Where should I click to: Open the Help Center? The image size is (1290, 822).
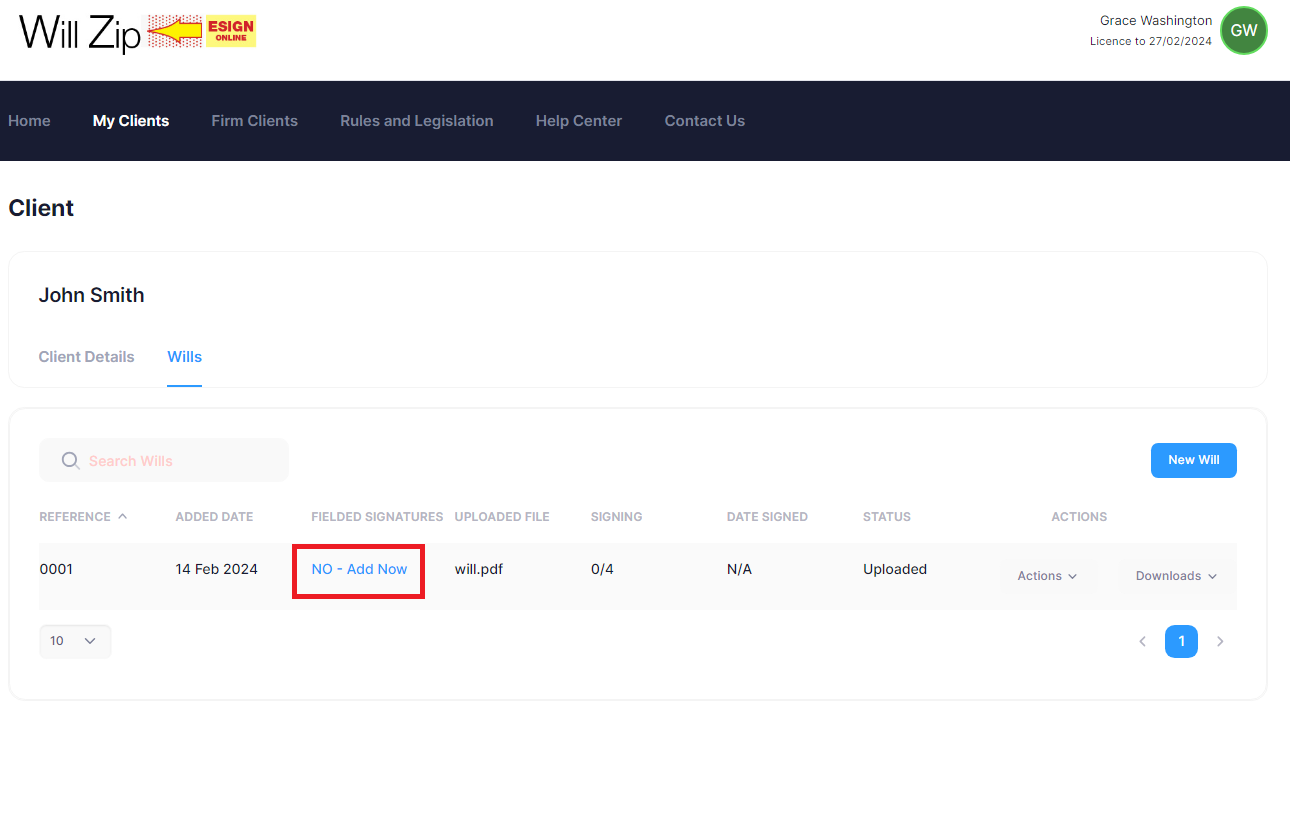coord(579,121)
